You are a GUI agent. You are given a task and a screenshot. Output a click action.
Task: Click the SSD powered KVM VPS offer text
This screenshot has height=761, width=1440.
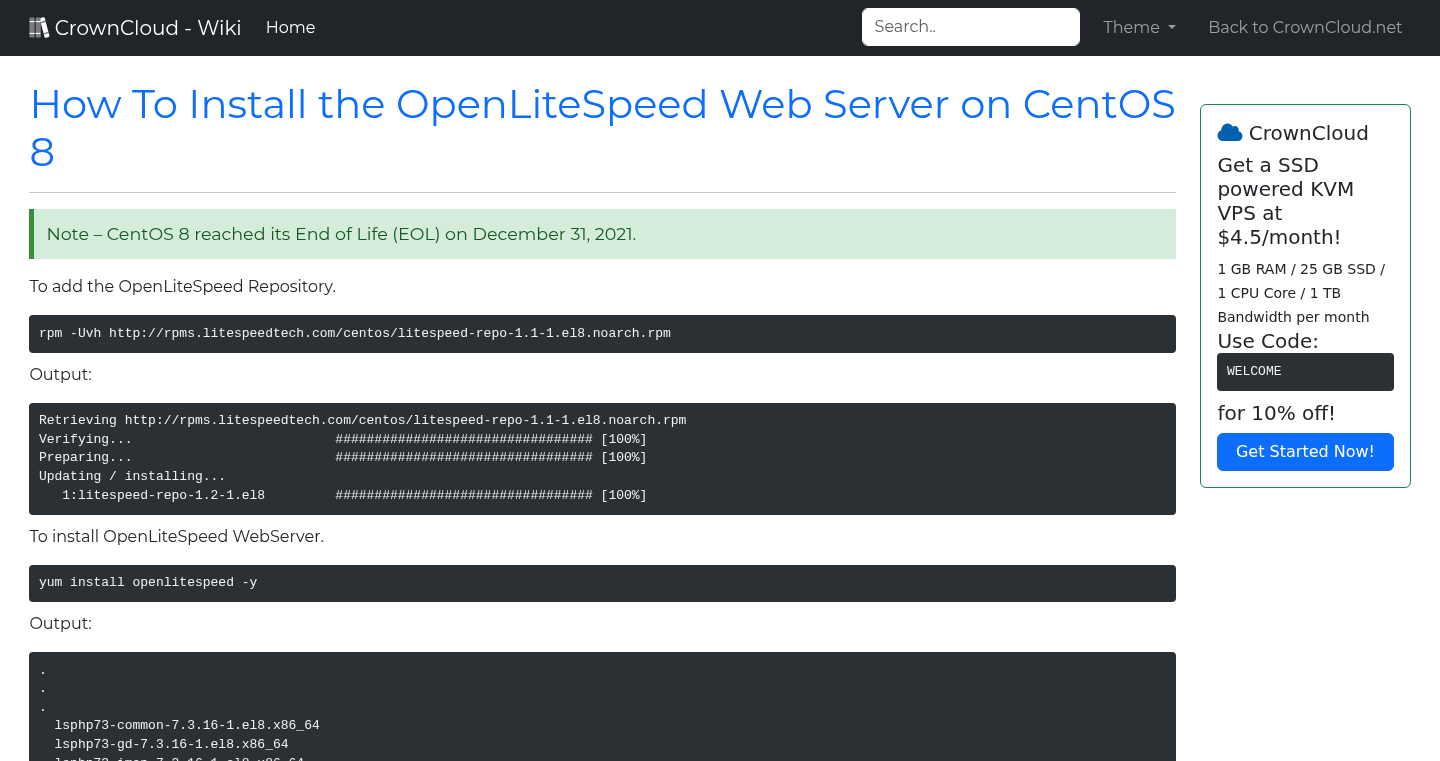[x=1285, y=201]
